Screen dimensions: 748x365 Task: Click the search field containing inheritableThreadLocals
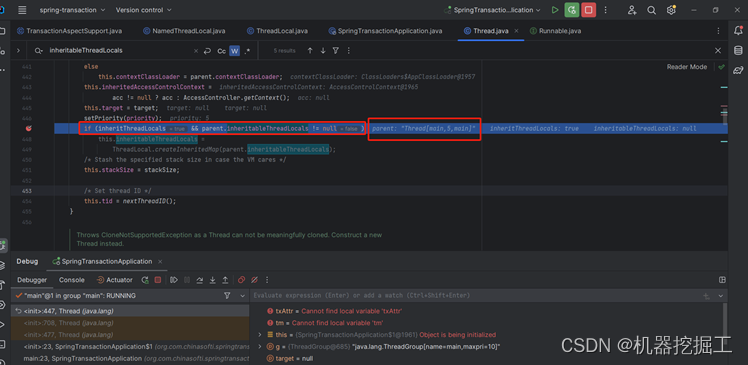pyautogui.click(x=119, y=51)
